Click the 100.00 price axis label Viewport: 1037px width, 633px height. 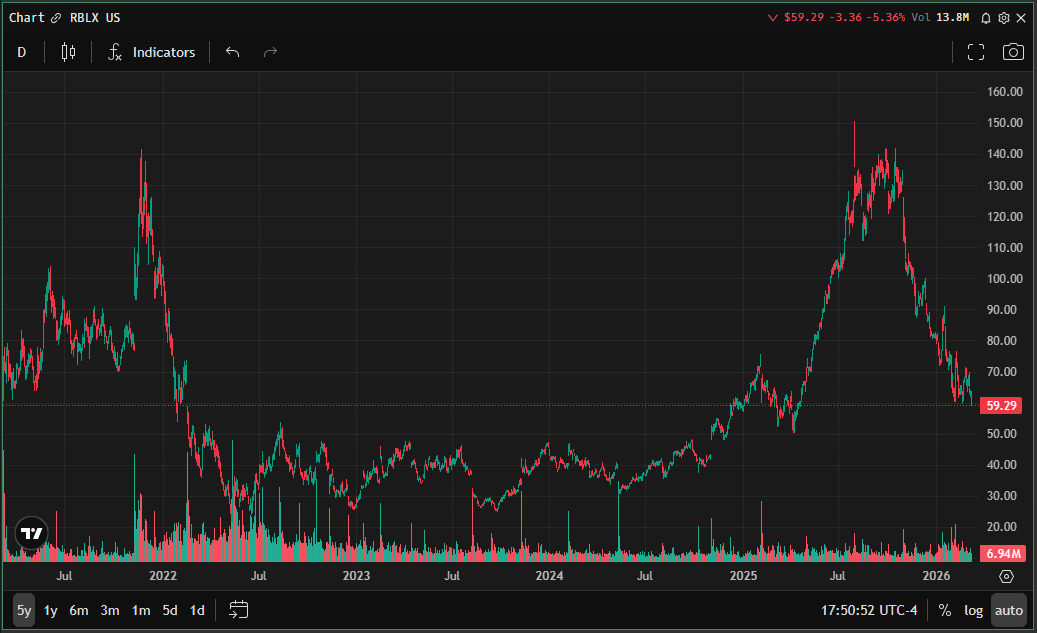pos(1005,278)
